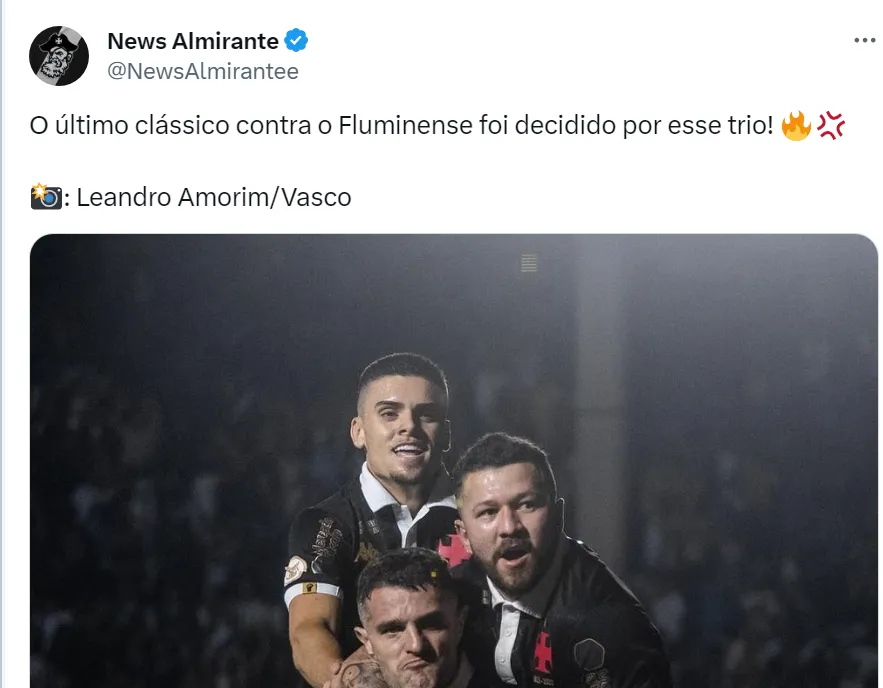
Task: Click the tweet text about último clássico
Action: click(402, 125)
